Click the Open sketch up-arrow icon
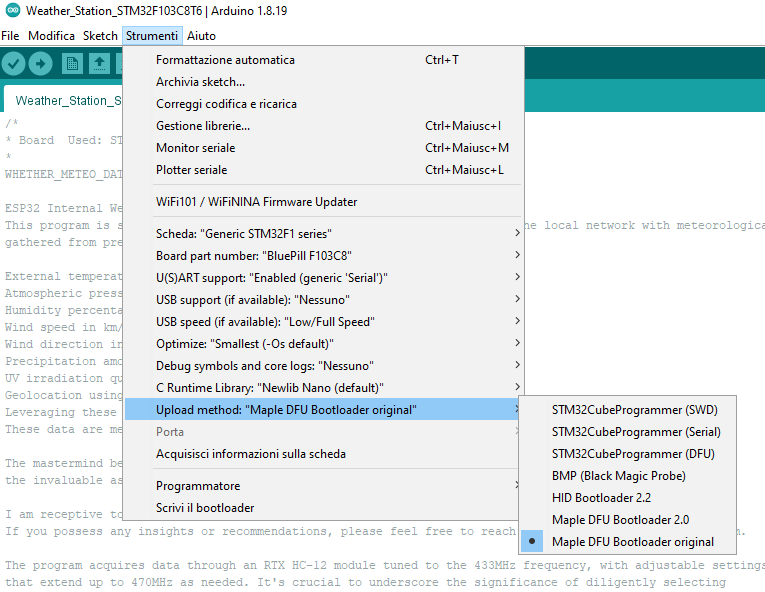Screen dimensions: 765x592 click(x=99, y=63)
